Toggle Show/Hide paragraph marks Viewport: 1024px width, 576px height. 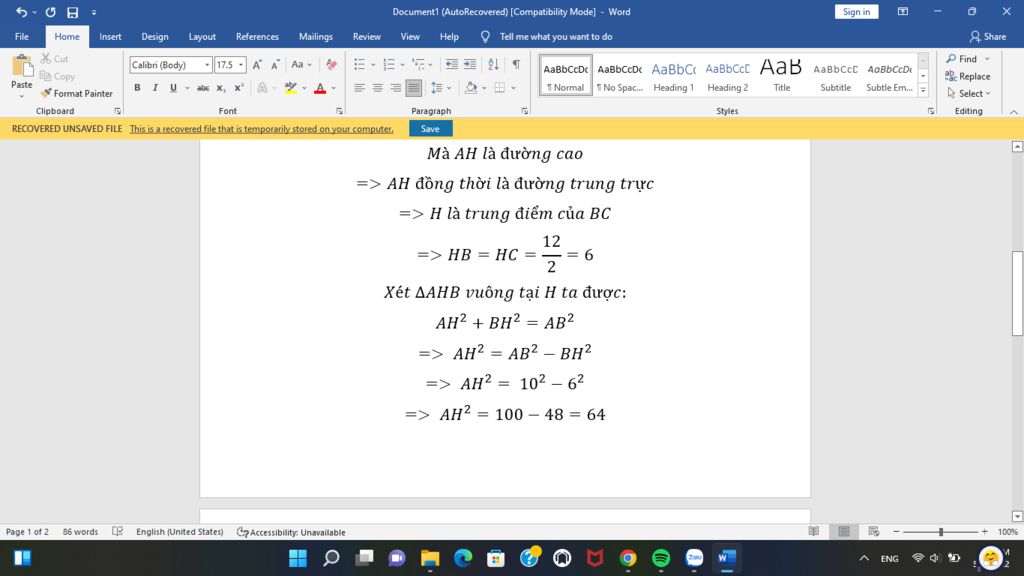pyautogui.click(x=517, y=64)
